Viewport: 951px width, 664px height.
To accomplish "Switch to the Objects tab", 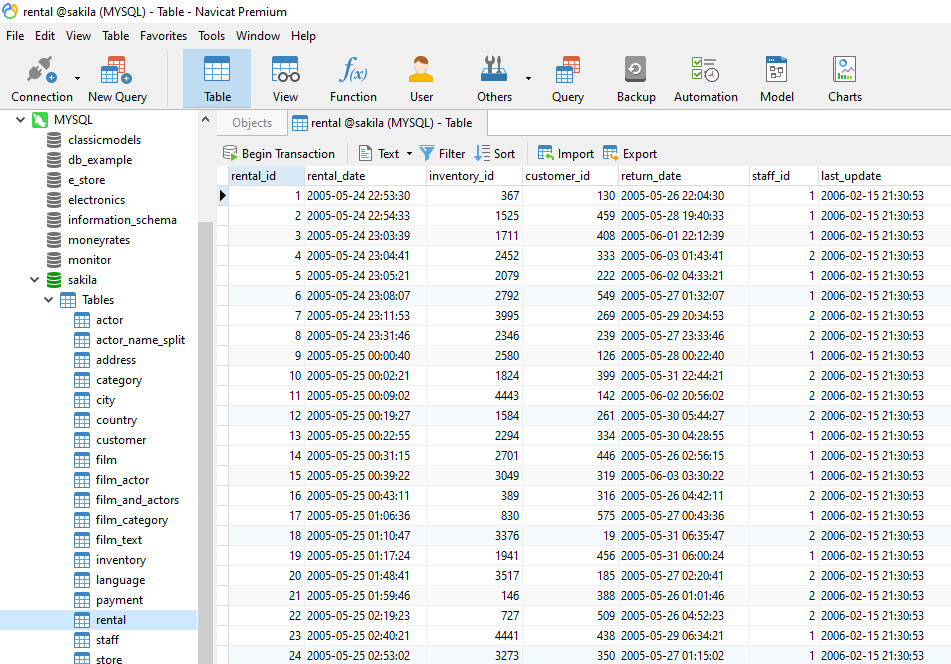I will click(251, 122).
